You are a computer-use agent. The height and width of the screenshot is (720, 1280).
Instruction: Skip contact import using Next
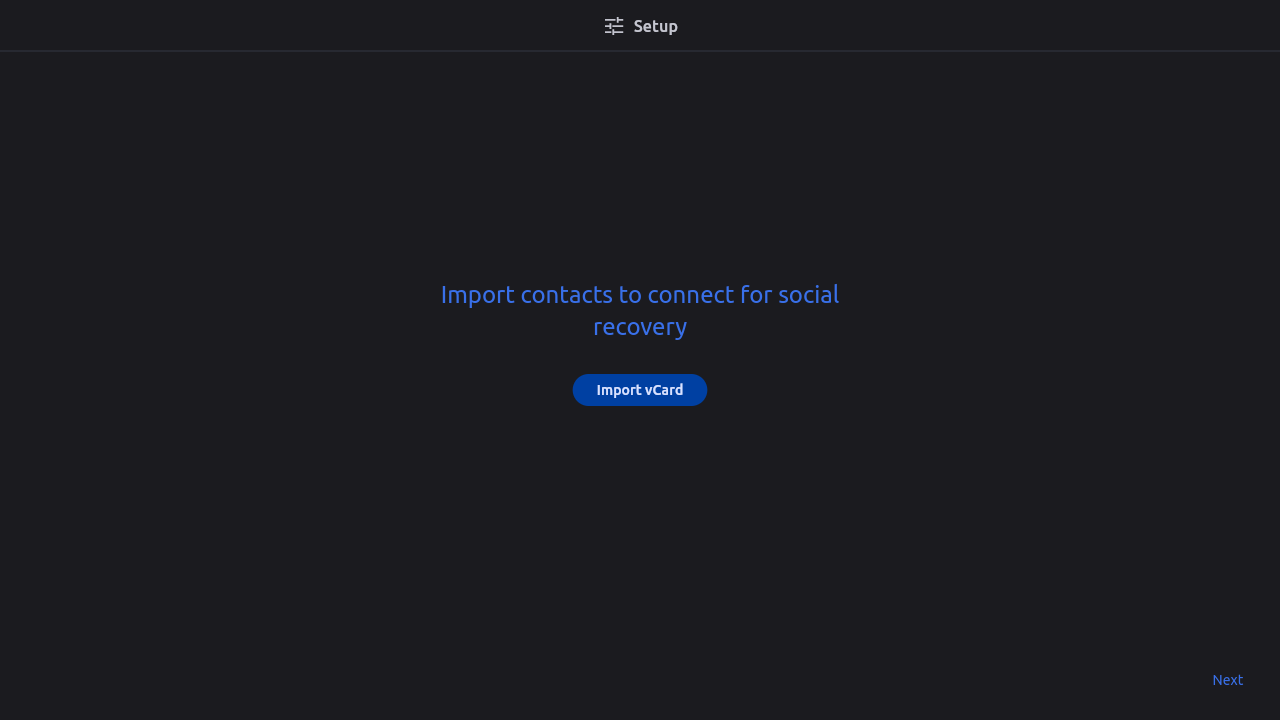tap(1227, 680)
